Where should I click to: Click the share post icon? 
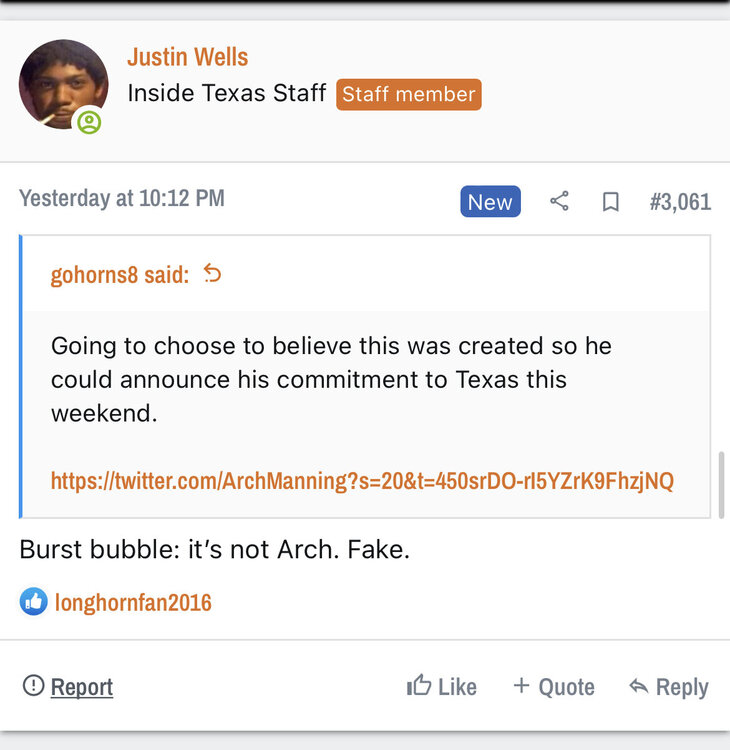pyautogui.click(x=559, y=201)
